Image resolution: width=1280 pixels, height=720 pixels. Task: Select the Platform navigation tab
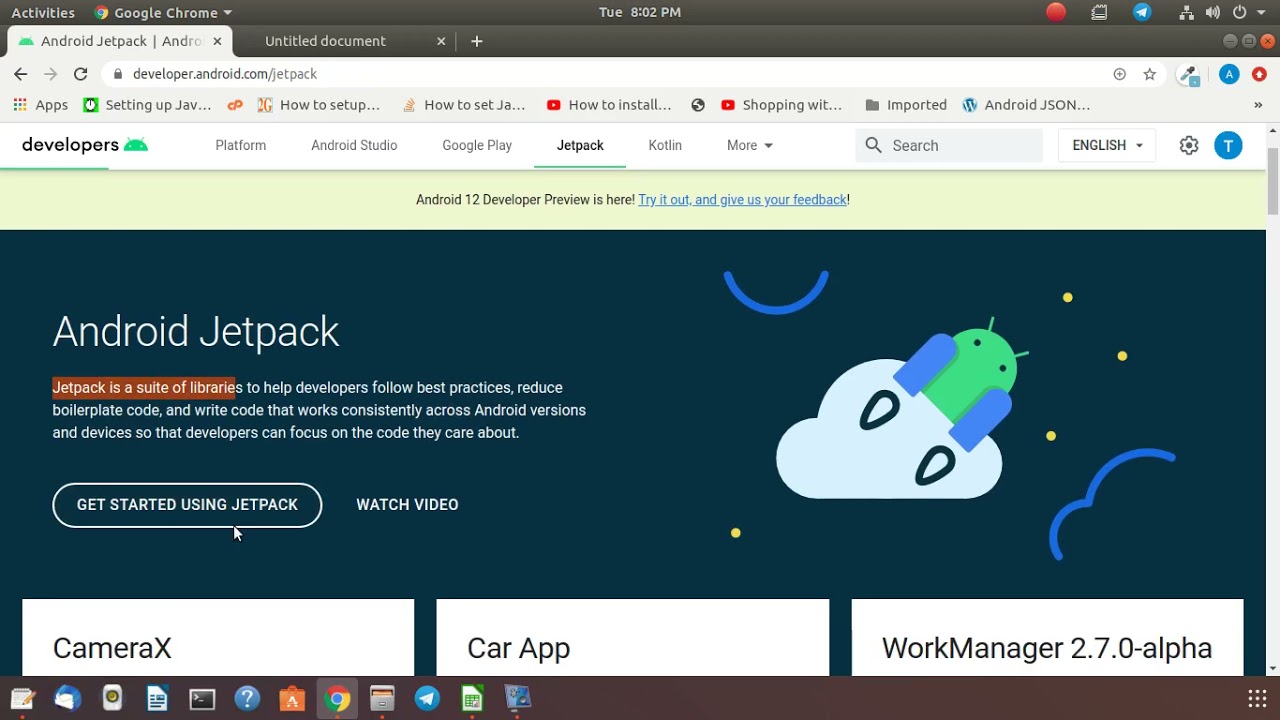241,145
